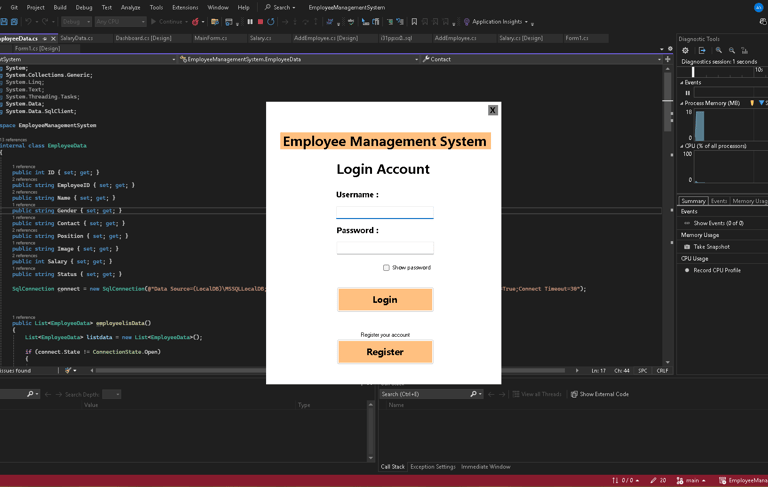Switch to the Exception Settings tab
This screenshot has width=768, height=487.
[x=432, y=466]
